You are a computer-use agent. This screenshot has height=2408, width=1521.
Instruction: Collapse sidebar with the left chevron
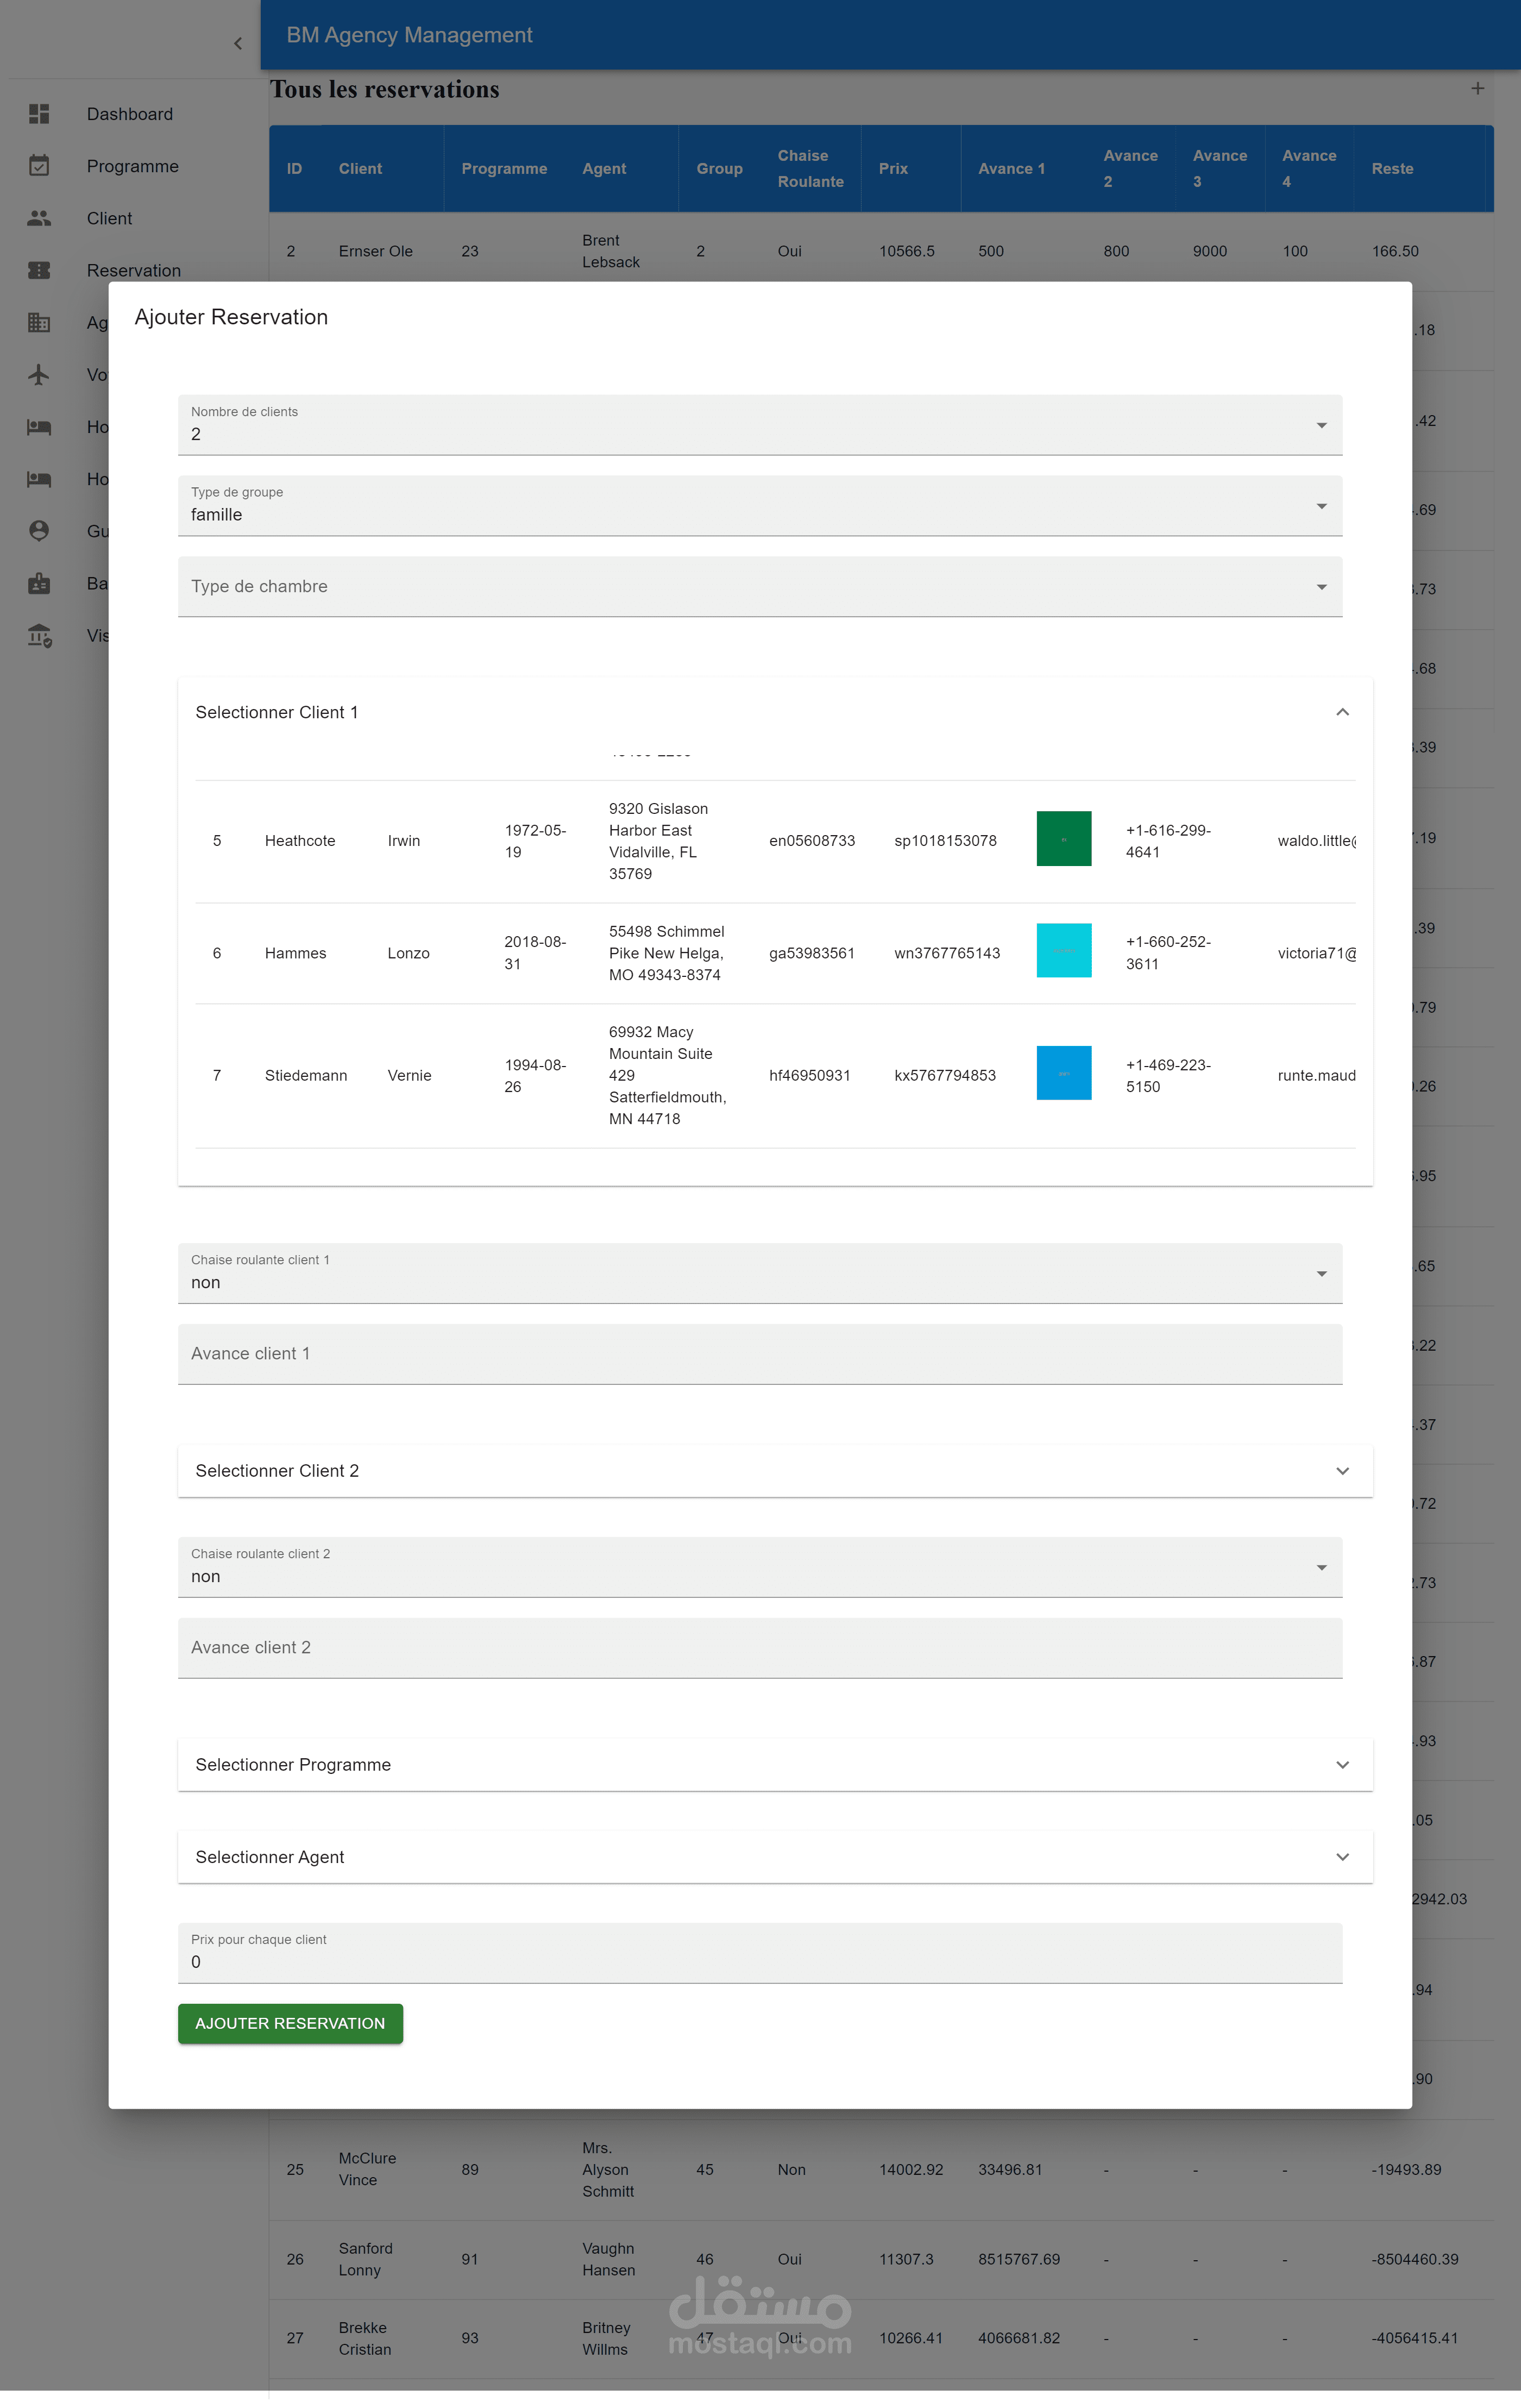[x=237, y=43]
